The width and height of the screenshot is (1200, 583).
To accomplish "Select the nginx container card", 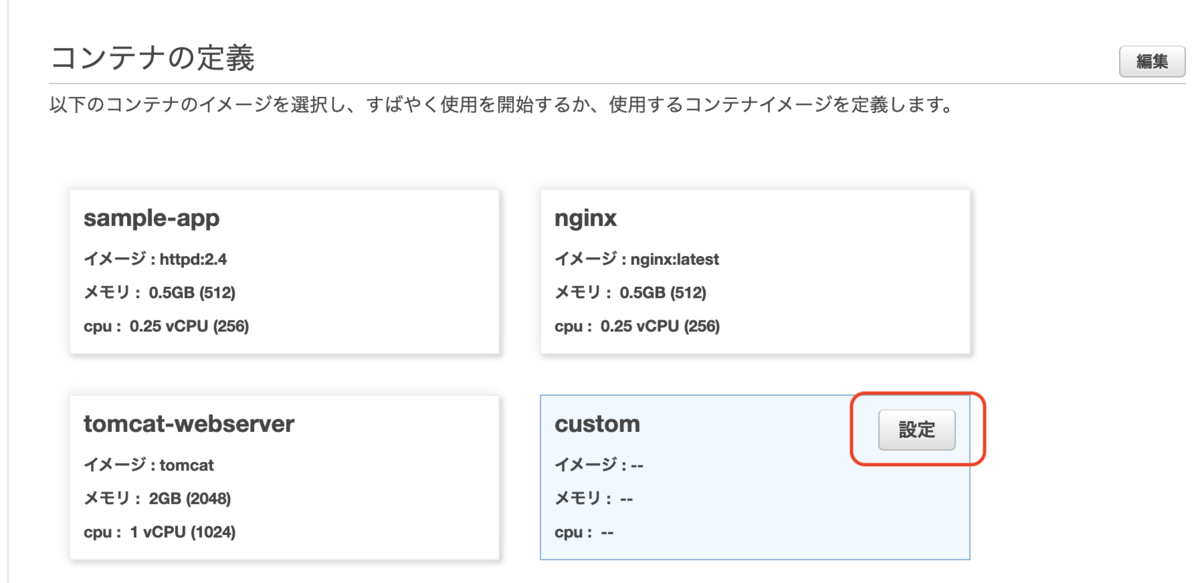I will coord(755,271).
